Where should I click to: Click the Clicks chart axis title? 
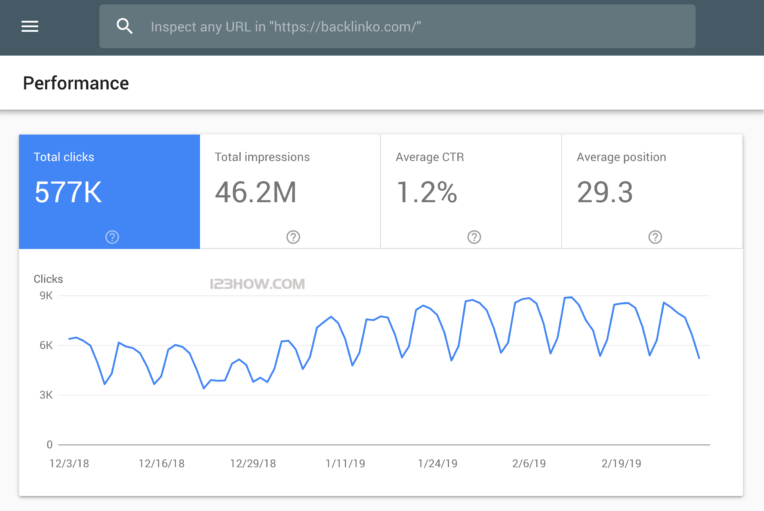48,279
